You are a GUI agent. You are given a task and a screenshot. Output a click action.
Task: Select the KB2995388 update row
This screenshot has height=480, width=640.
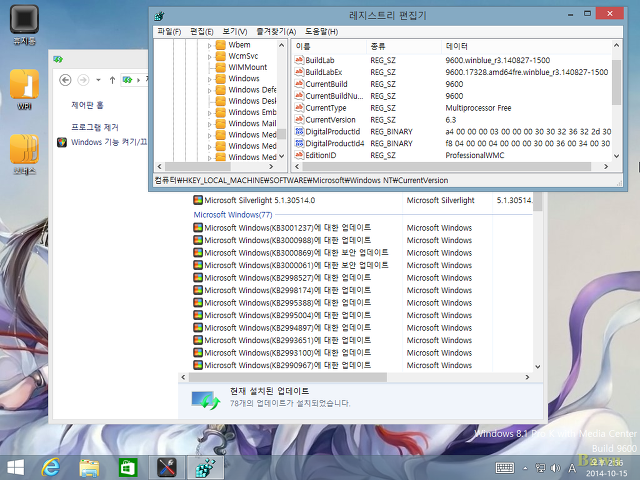point(362,302)
